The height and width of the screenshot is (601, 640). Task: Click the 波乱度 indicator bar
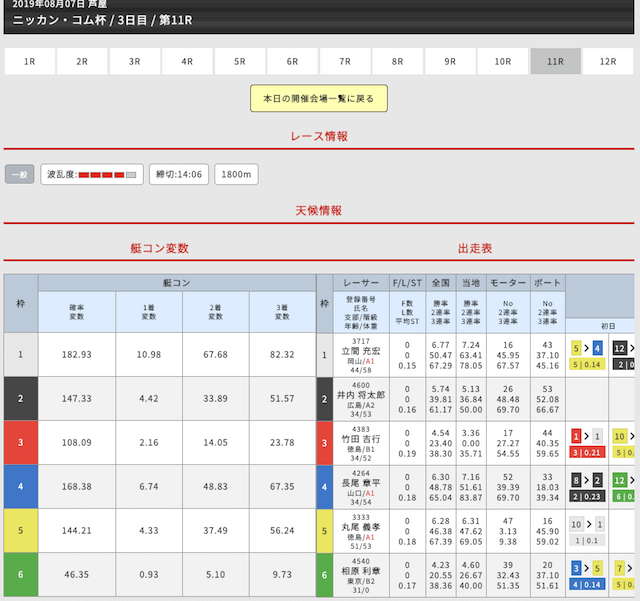point(92,174)
